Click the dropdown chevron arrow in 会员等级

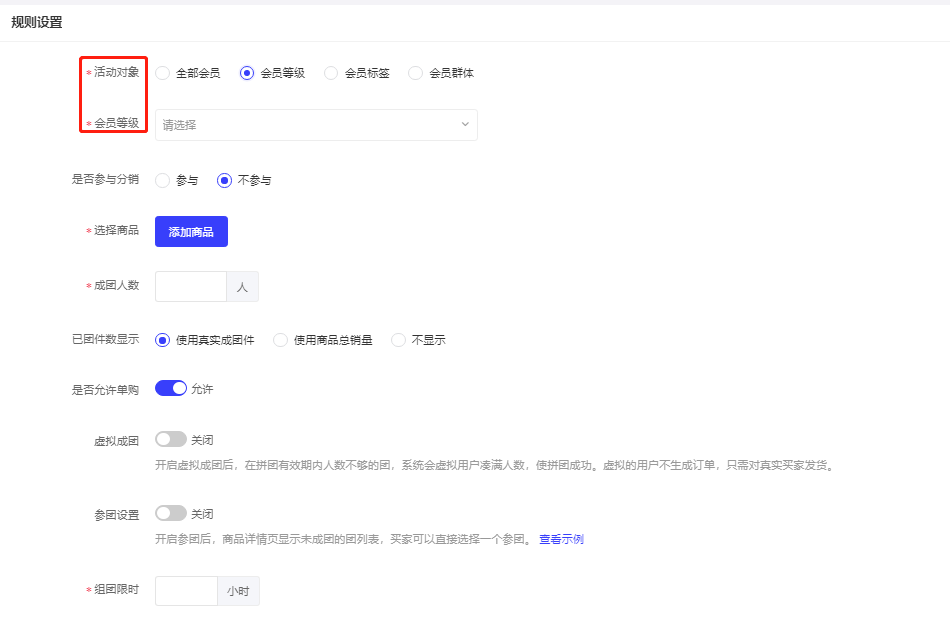click(465, 124)
